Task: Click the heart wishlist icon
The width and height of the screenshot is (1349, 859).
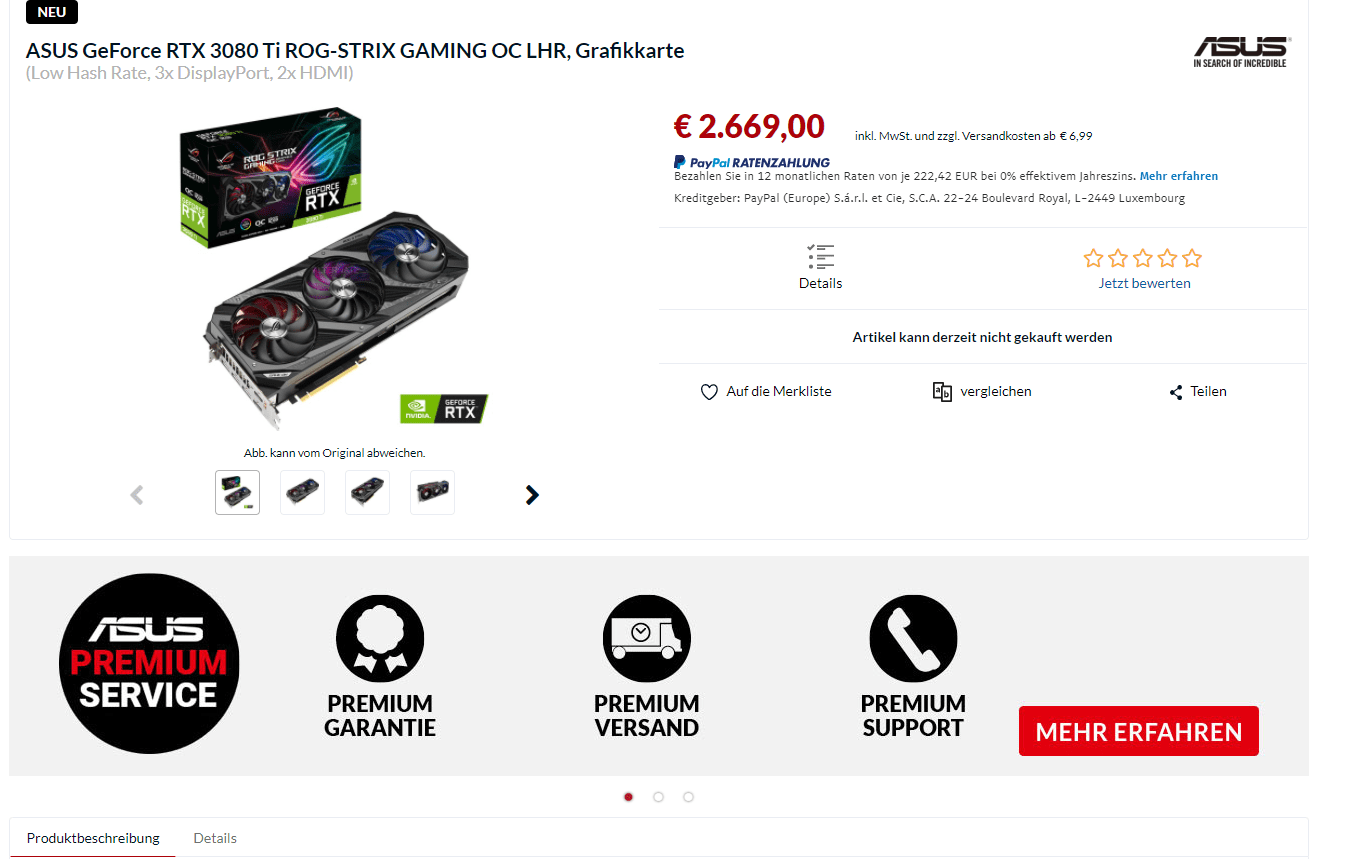Action: tap(709, 392)
